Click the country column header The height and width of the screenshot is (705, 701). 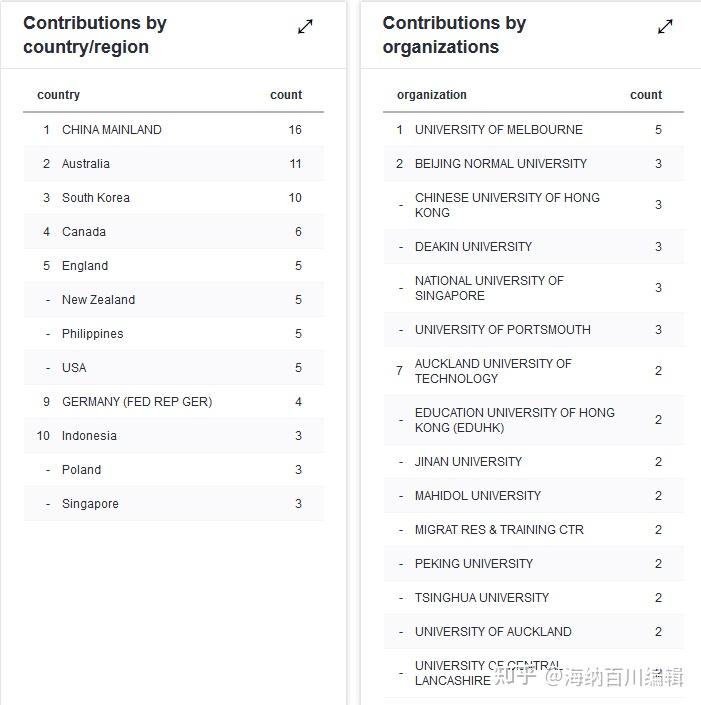(58, 95)
